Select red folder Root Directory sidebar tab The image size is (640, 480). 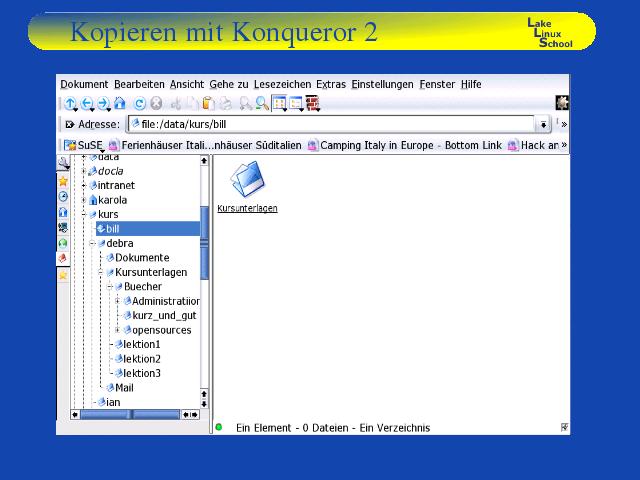[x=63, y=258]
